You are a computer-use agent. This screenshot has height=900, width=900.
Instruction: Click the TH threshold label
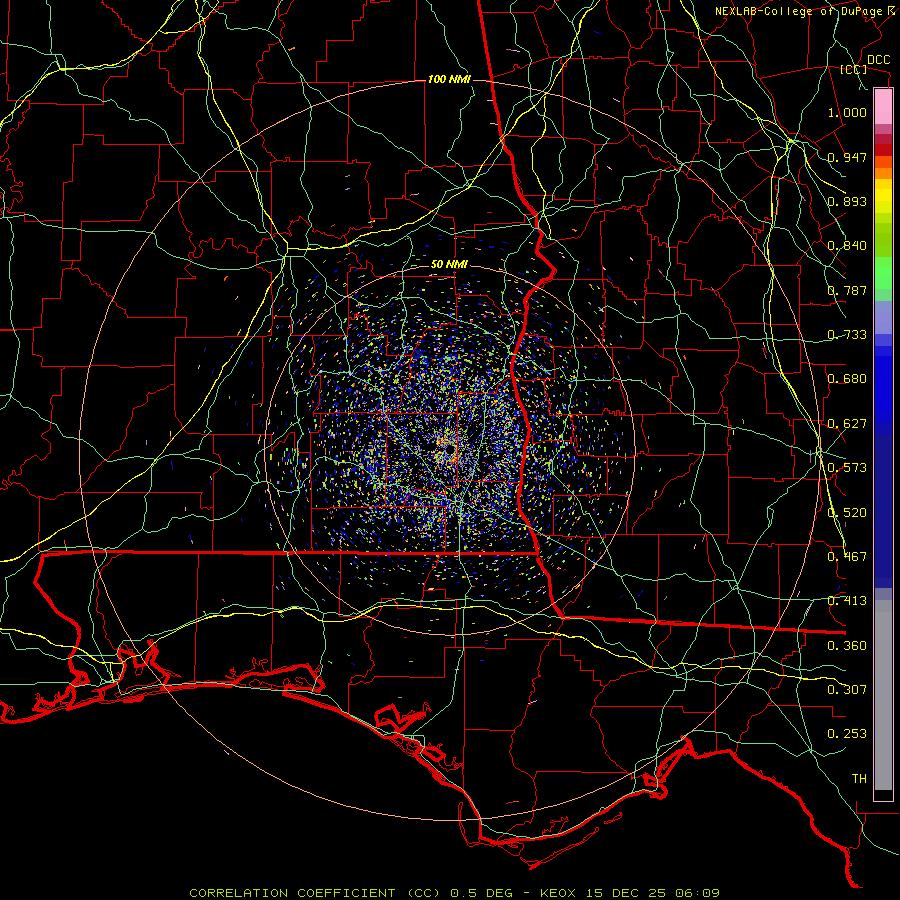(x=859, y=779)
